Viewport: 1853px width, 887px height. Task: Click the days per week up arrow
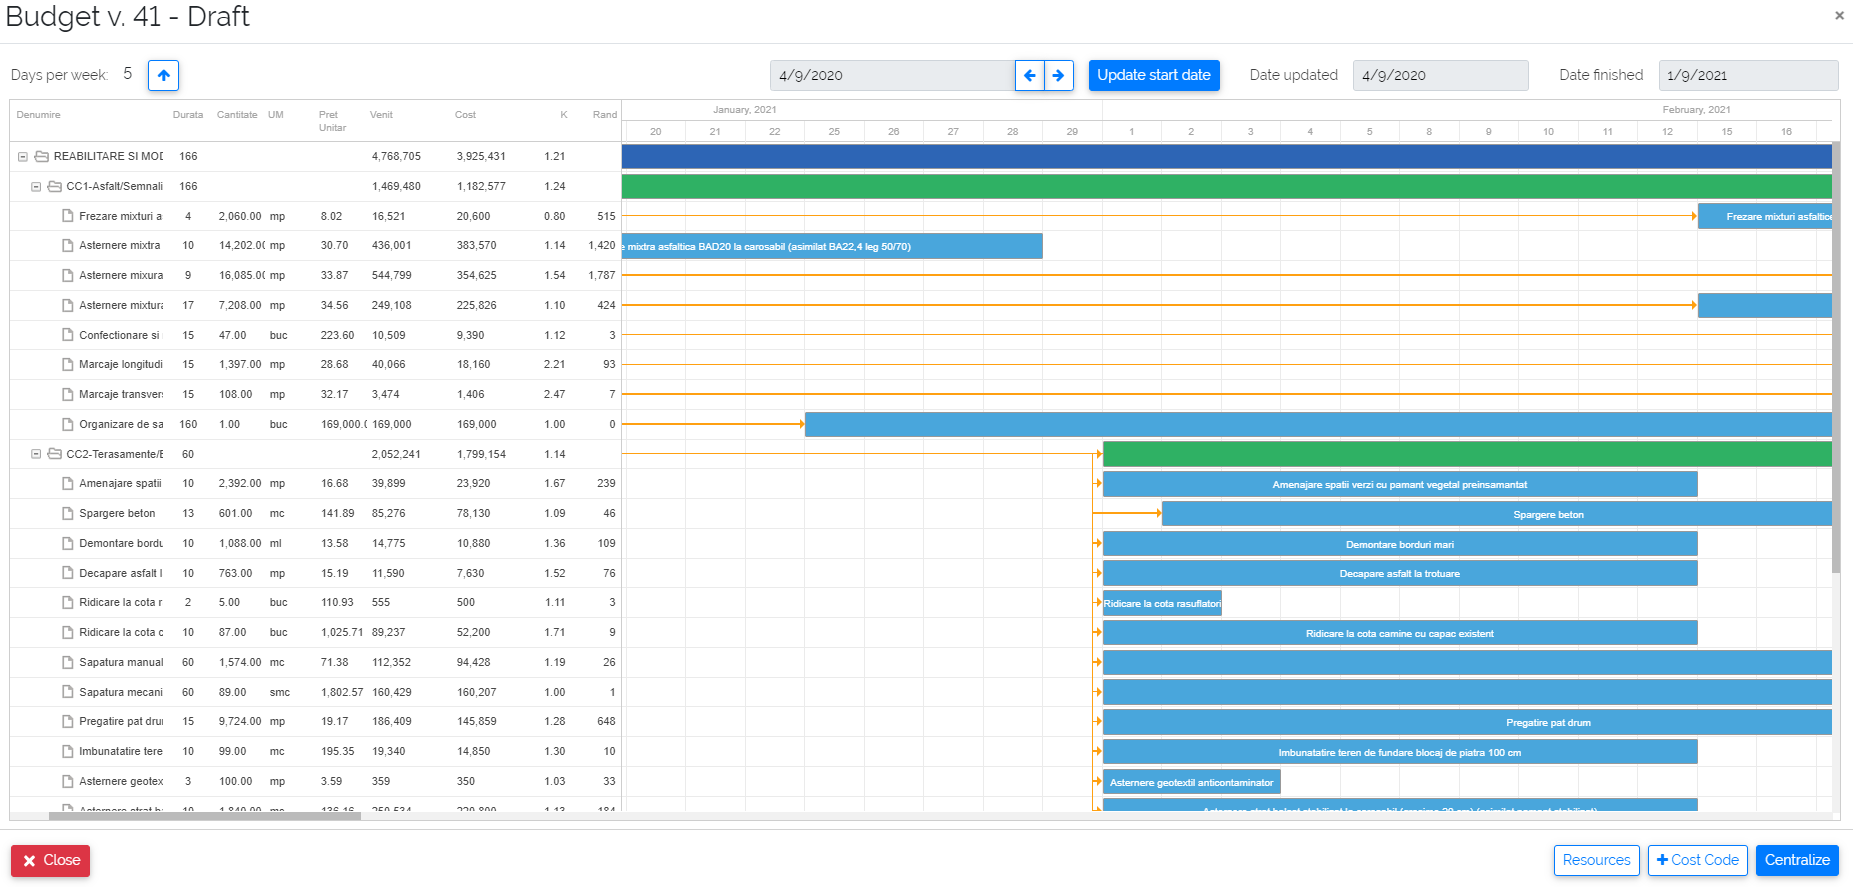163,75
